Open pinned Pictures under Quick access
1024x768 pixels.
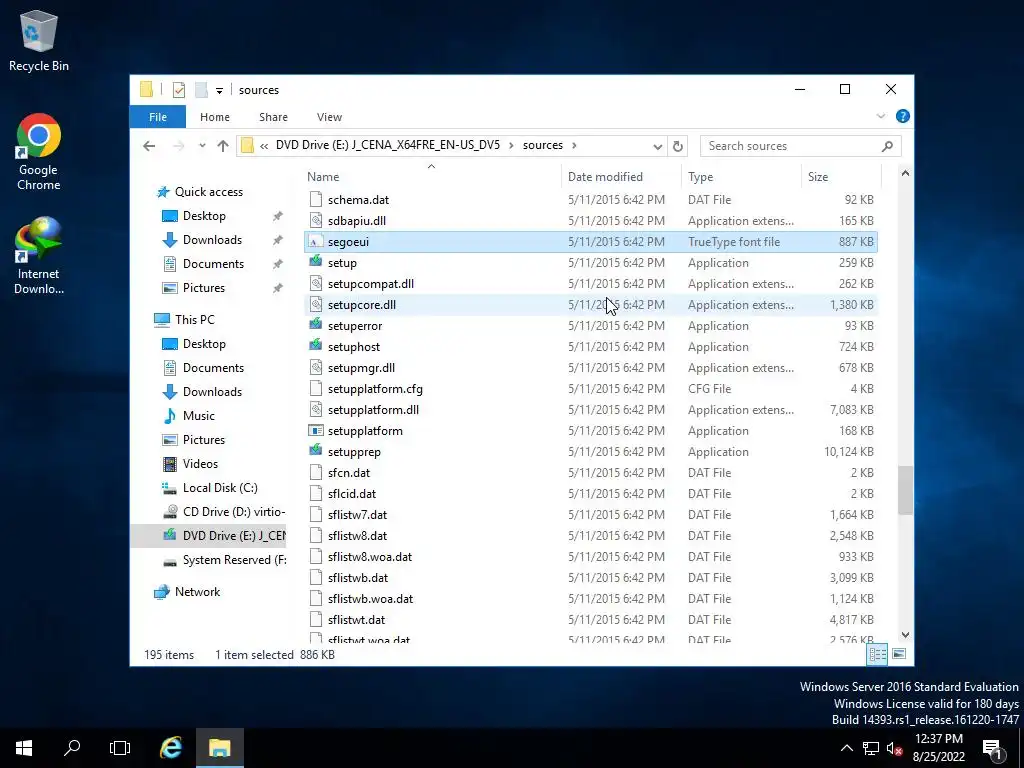click(x=203, y=288)
